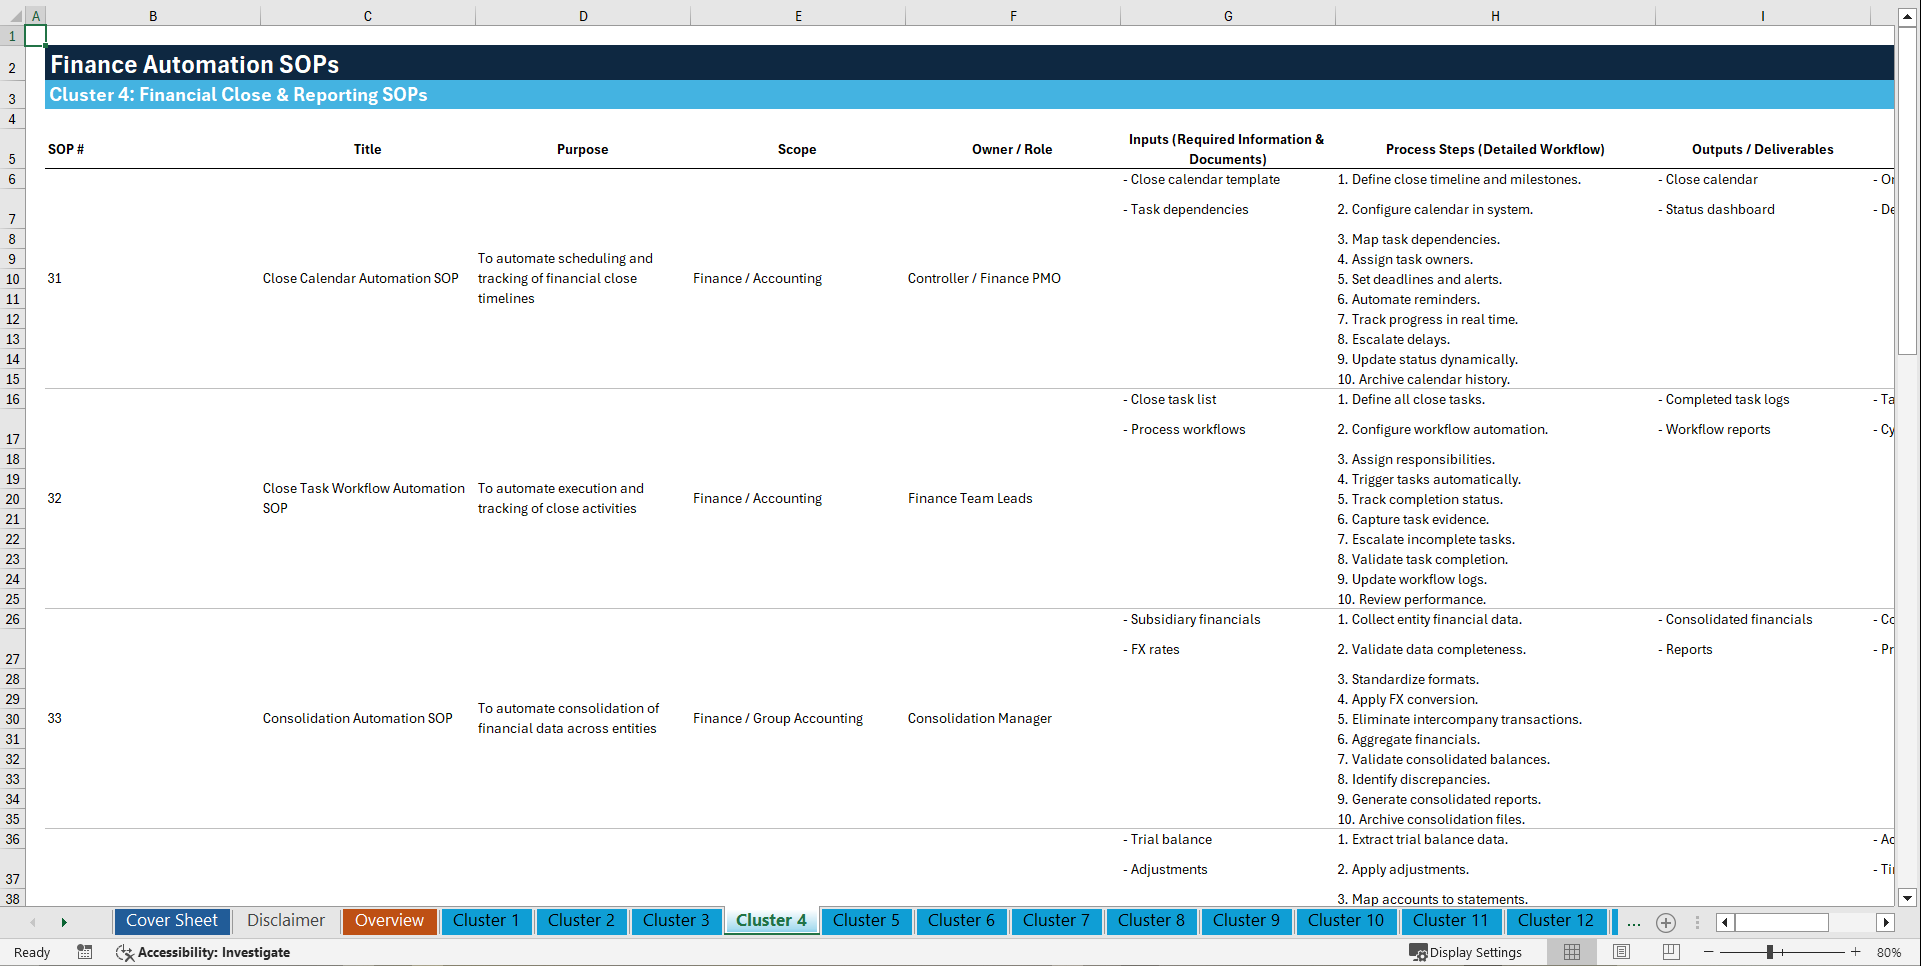This screenshot has height=966, width=1921.
Task: Open Display Settings from the status bar
Action: tap(1466, 952)
